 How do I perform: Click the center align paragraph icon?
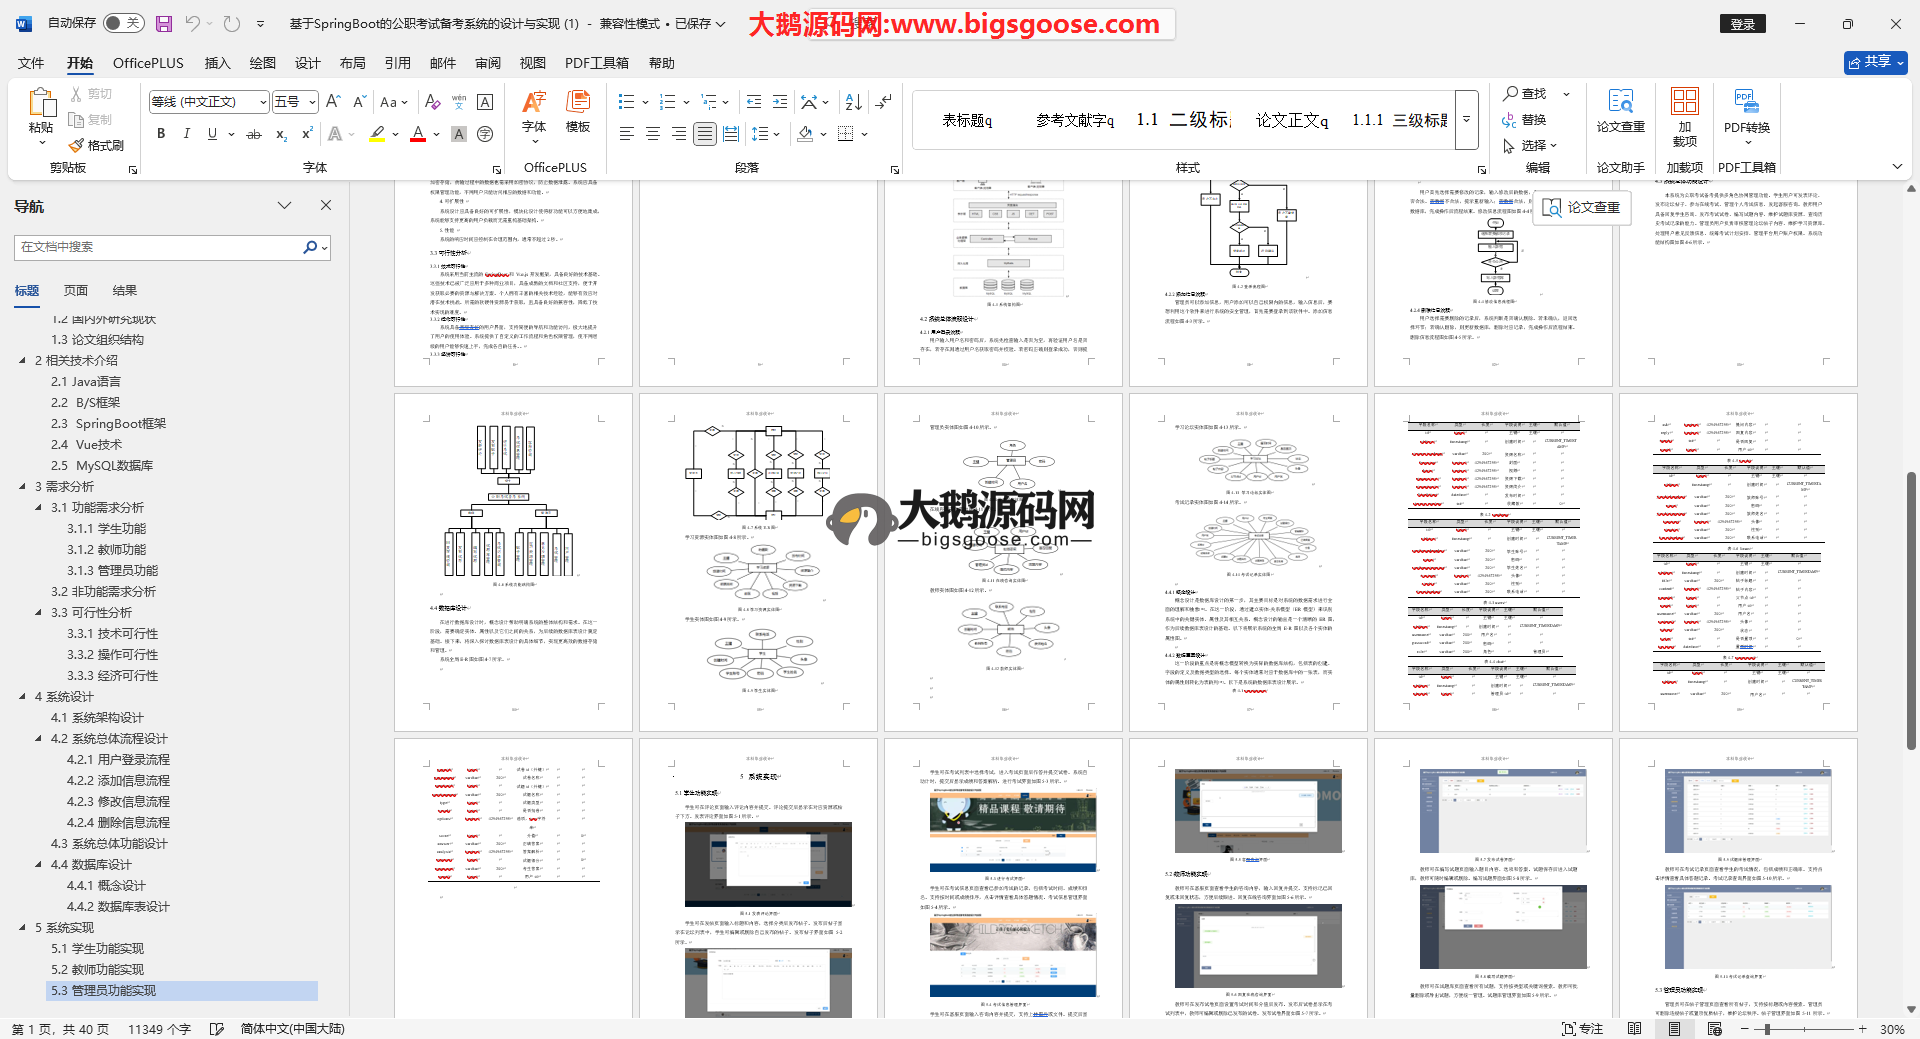click(x=653, y=134)
